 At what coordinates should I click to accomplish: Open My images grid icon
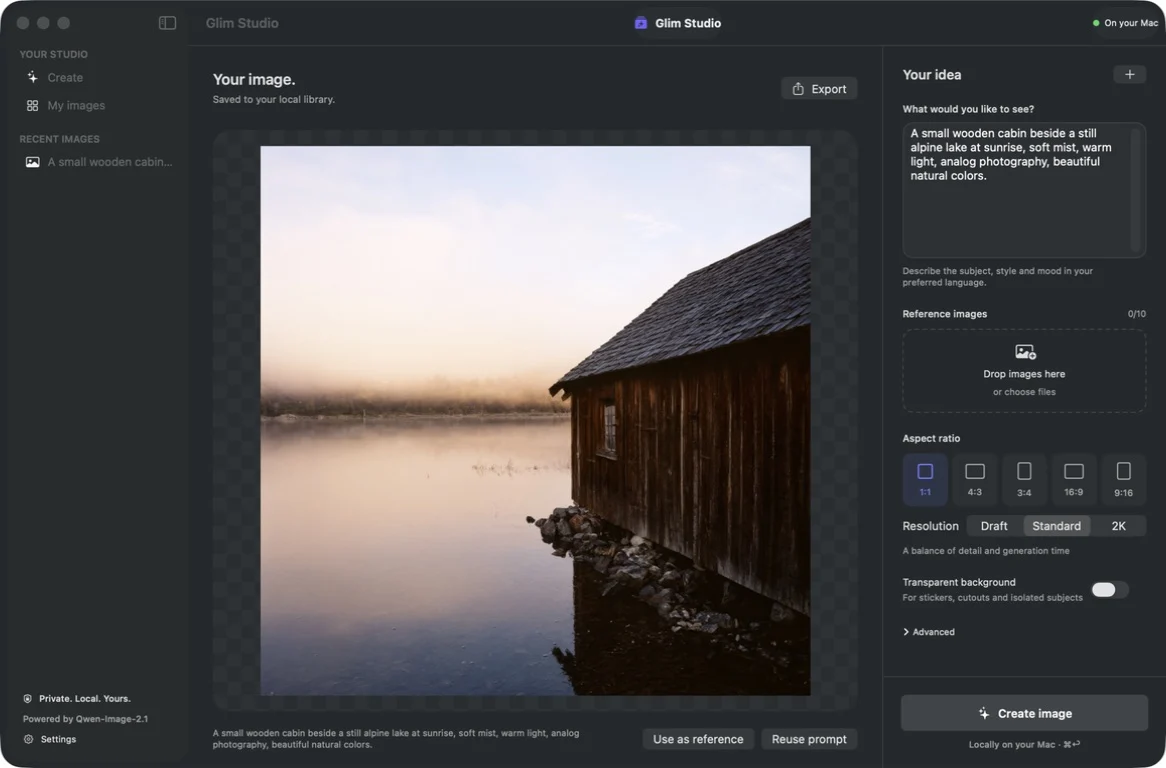(32, 106)
